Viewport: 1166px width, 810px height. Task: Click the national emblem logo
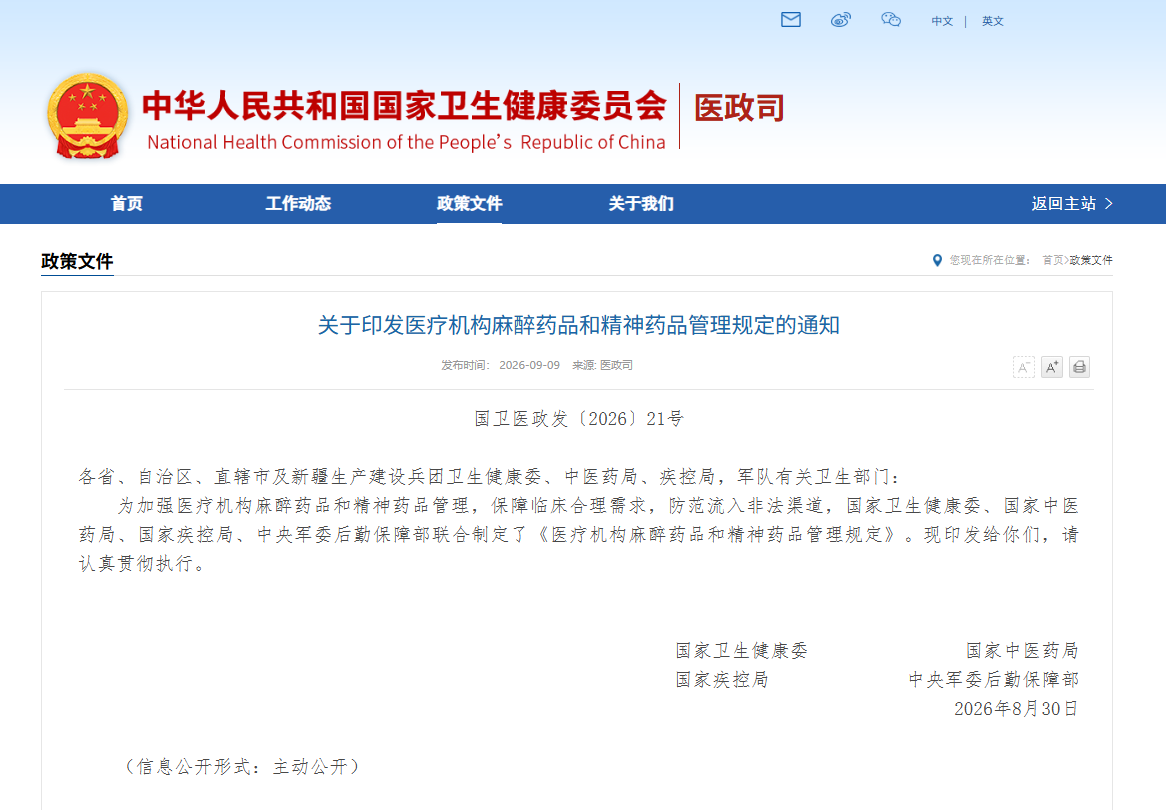click(88, 115)
